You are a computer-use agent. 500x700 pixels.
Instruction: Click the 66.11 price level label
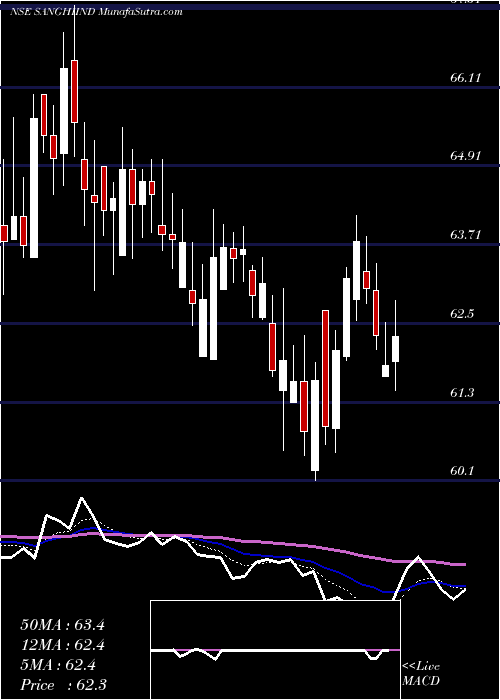pos(465,78)
